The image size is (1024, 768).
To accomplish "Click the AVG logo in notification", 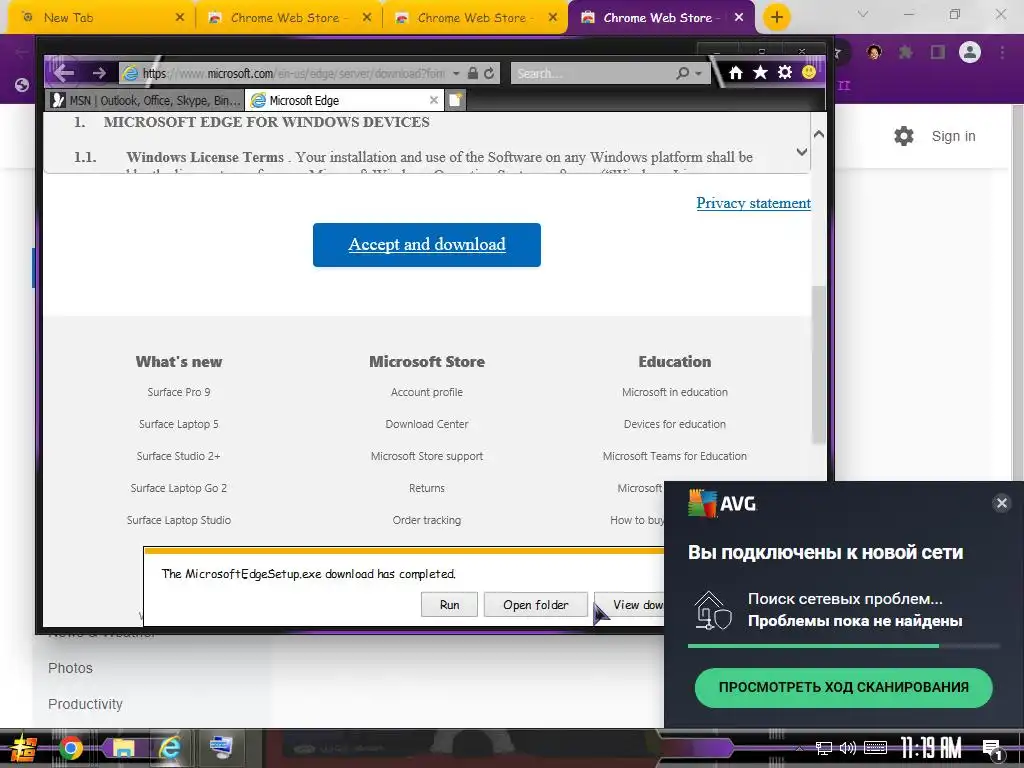I will pyautogui.click(x=722, y=504).
